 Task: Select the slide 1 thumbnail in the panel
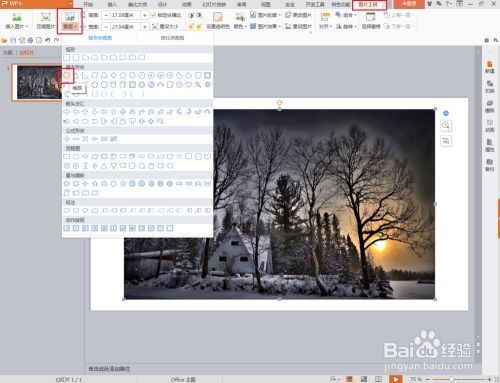coord(39,82)
